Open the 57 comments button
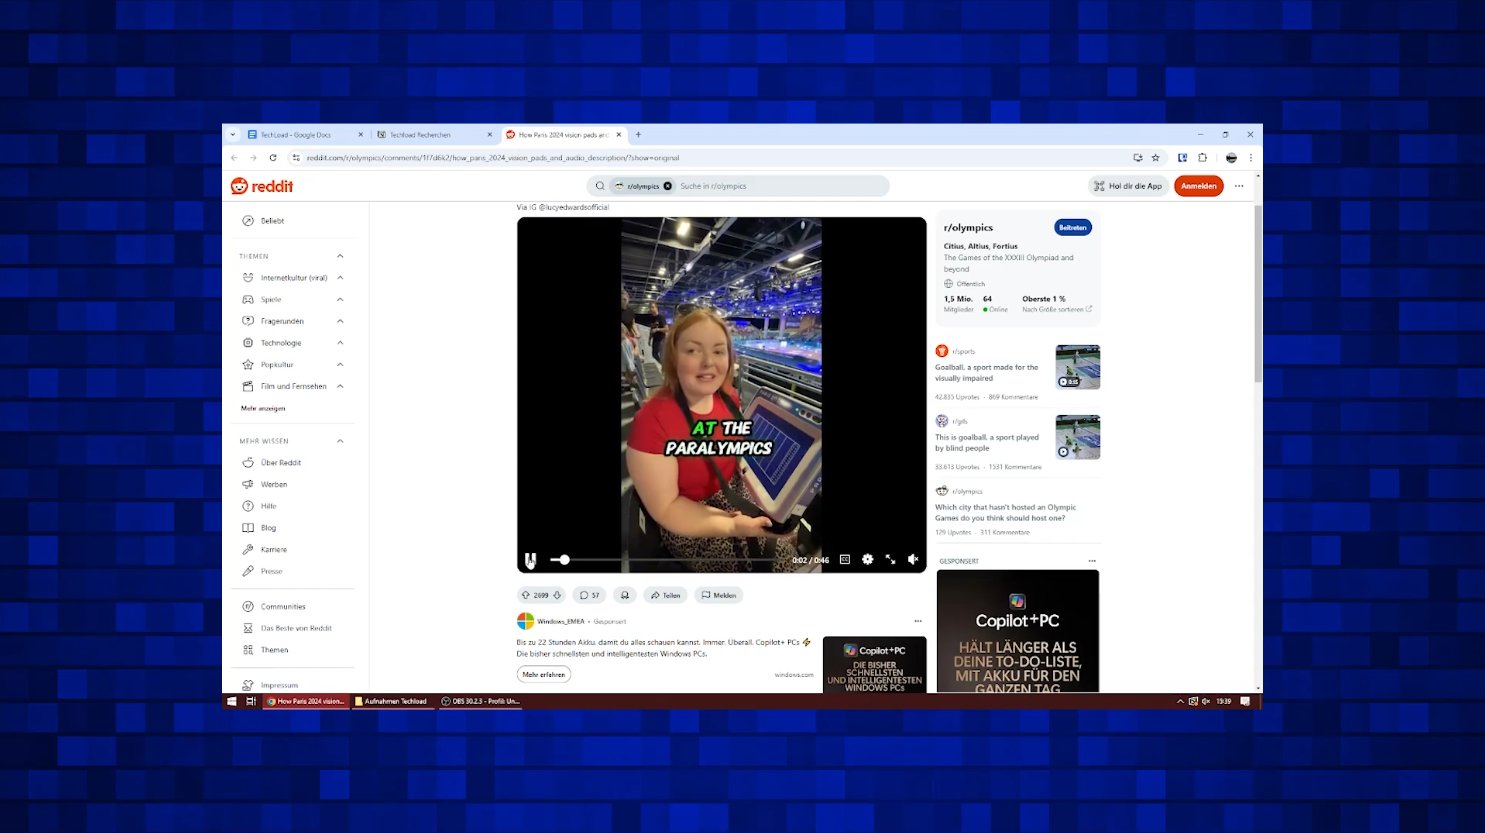The width and height of the screenshot is (1485, 833). tap(590, 595)
